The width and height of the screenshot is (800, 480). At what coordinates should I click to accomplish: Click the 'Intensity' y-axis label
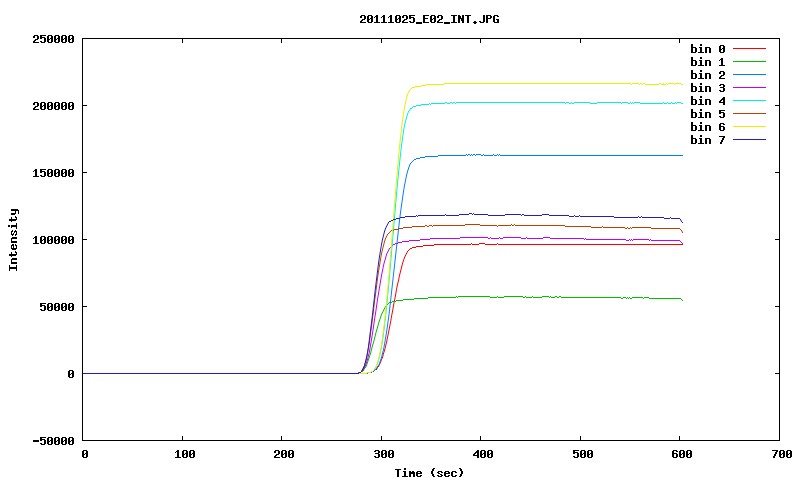tap(13, 239)
